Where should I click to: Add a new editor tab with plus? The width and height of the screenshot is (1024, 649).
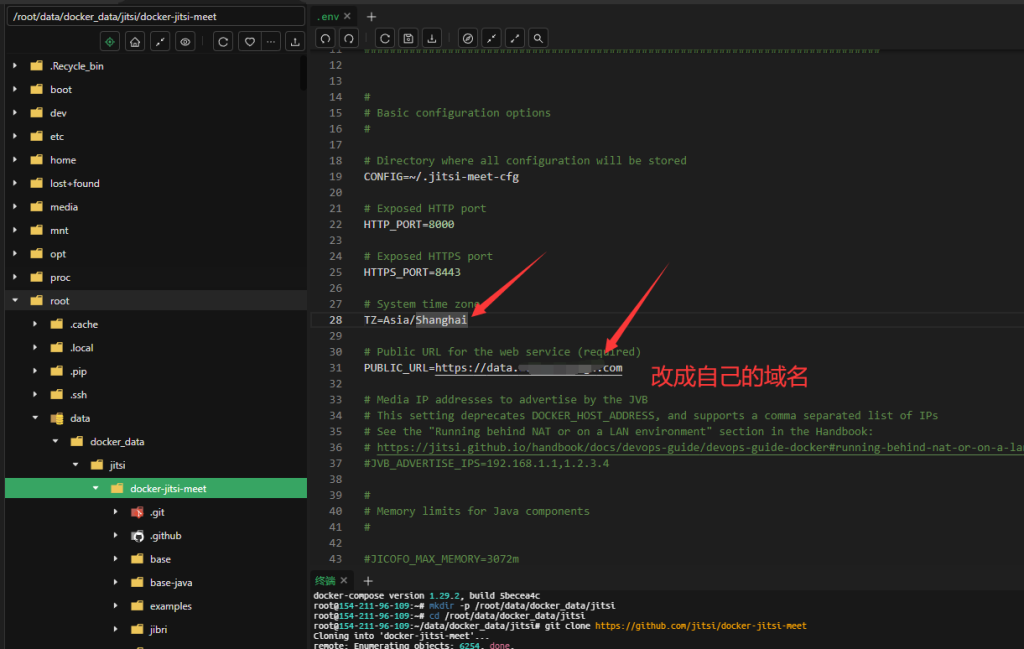point(372,17)
